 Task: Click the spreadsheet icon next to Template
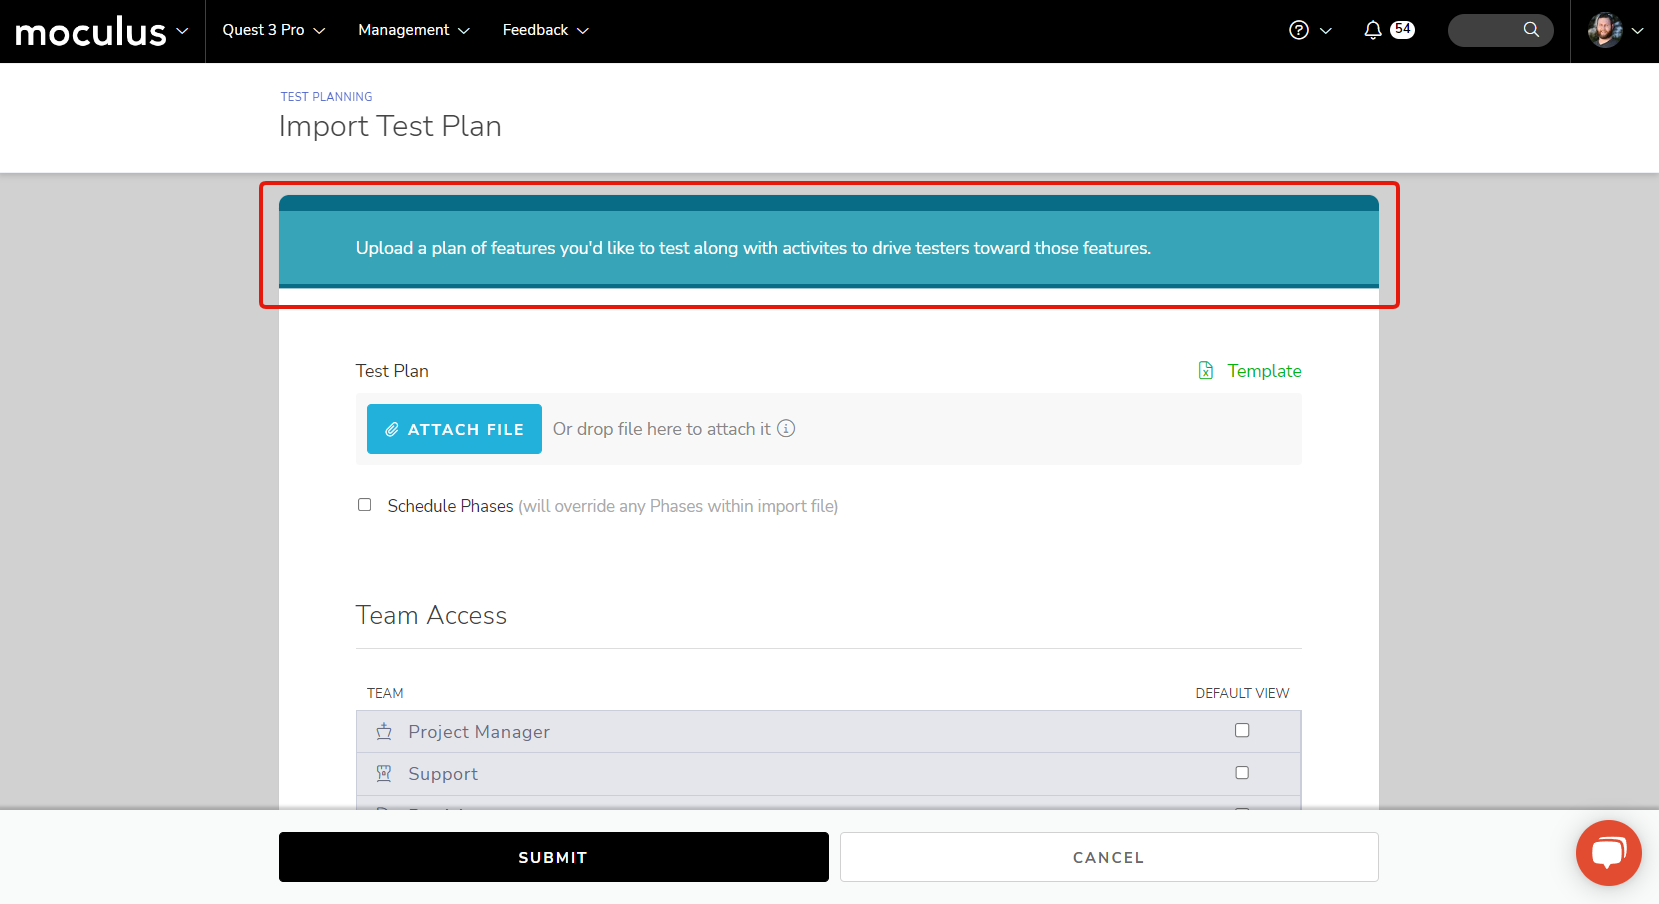point(1206,371)
